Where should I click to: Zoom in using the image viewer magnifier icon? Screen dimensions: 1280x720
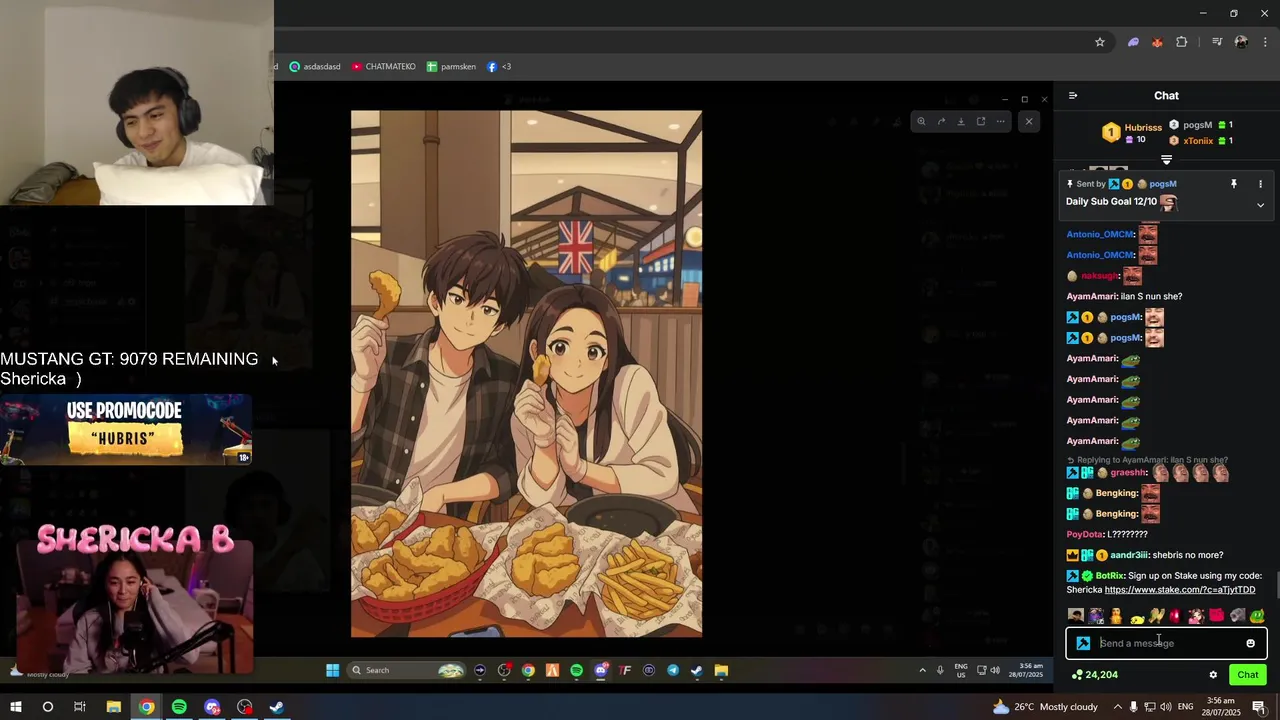coord(921,122)
